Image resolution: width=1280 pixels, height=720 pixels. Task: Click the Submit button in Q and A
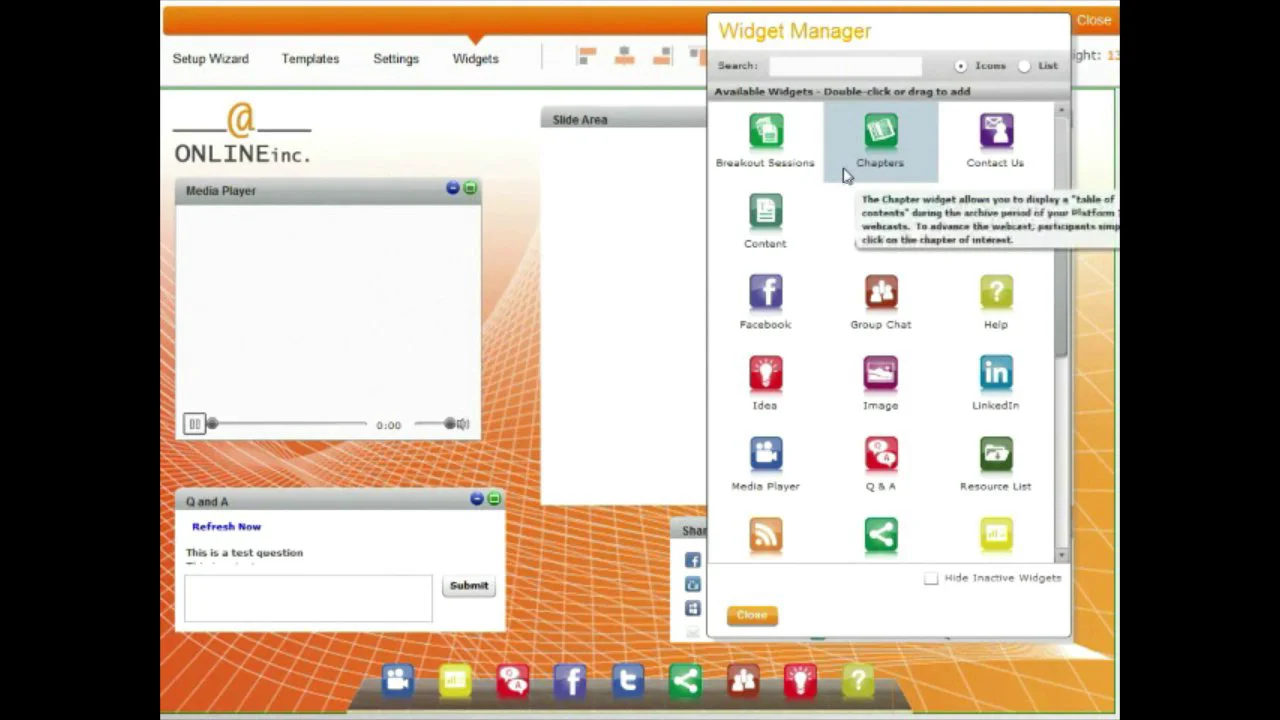pos(469,586)
